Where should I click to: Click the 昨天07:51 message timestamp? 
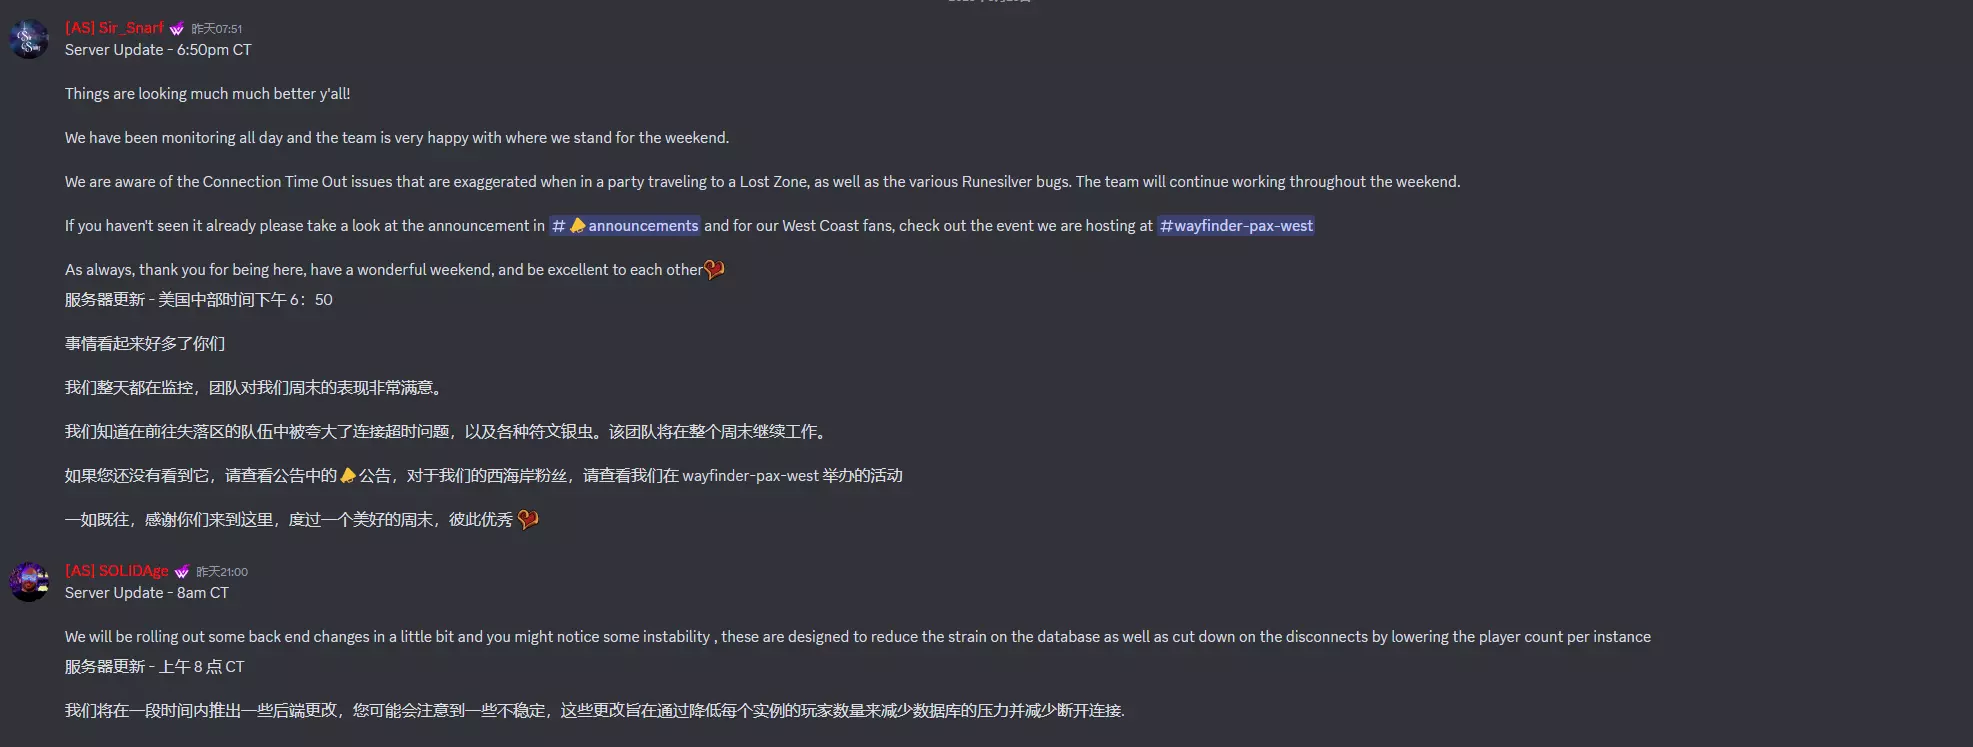click(217, 29)
